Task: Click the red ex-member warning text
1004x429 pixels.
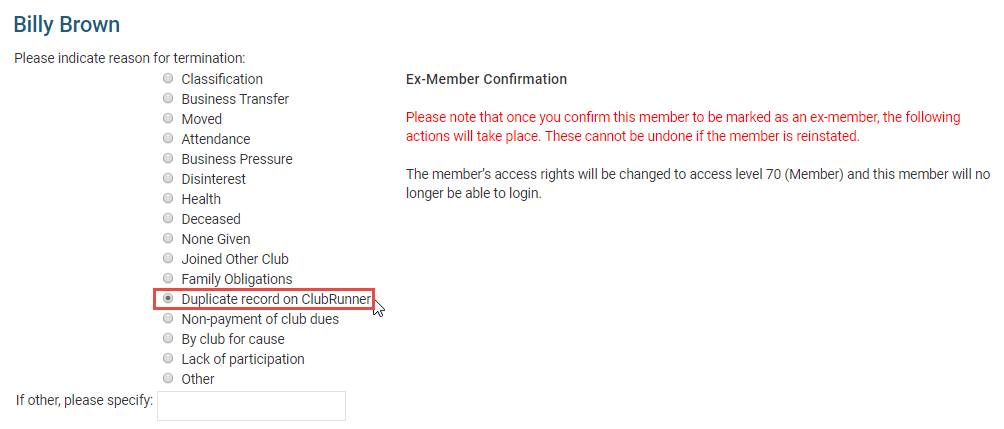Action: 682,127
